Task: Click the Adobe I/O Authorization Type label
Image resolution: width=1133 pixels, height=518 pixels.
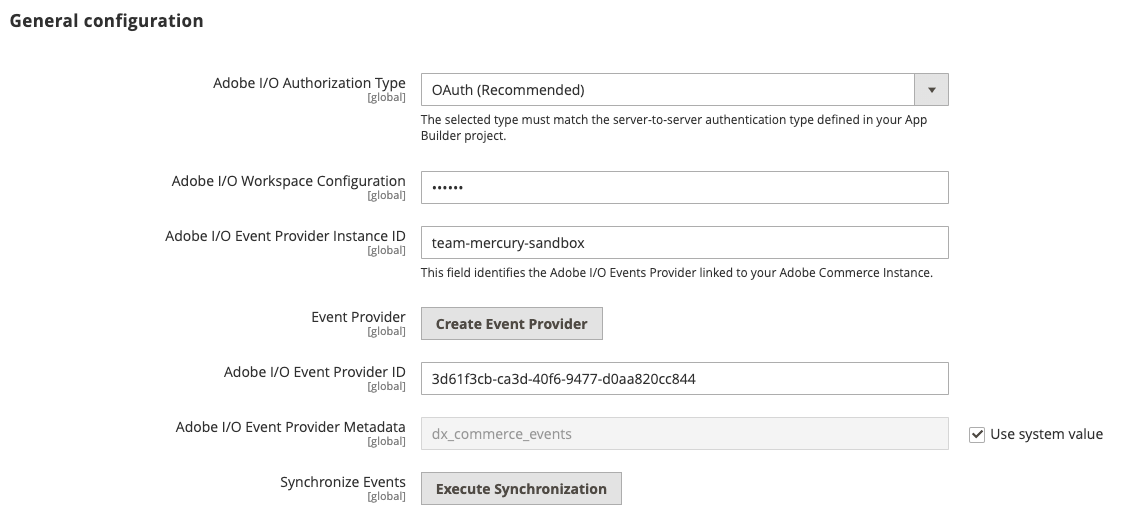Action: (x=309, y=83)
